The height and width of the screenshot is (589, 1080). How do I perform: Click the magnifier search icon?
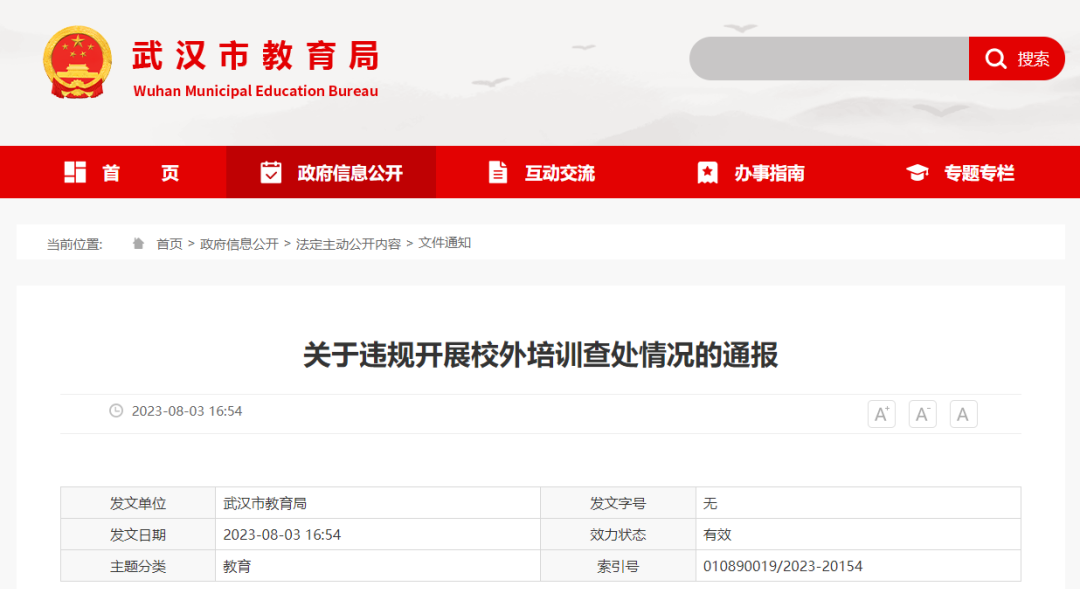[x=995, y=59]
